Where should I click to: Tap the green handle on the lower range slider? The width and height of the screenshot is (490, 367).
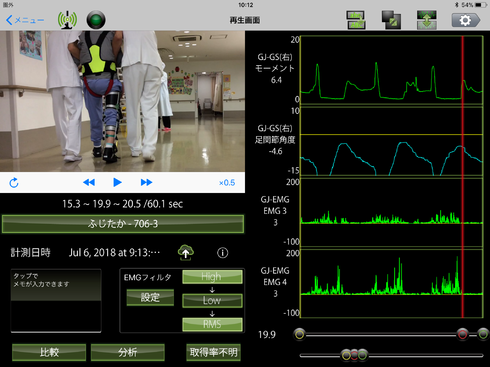coord(362,355)
